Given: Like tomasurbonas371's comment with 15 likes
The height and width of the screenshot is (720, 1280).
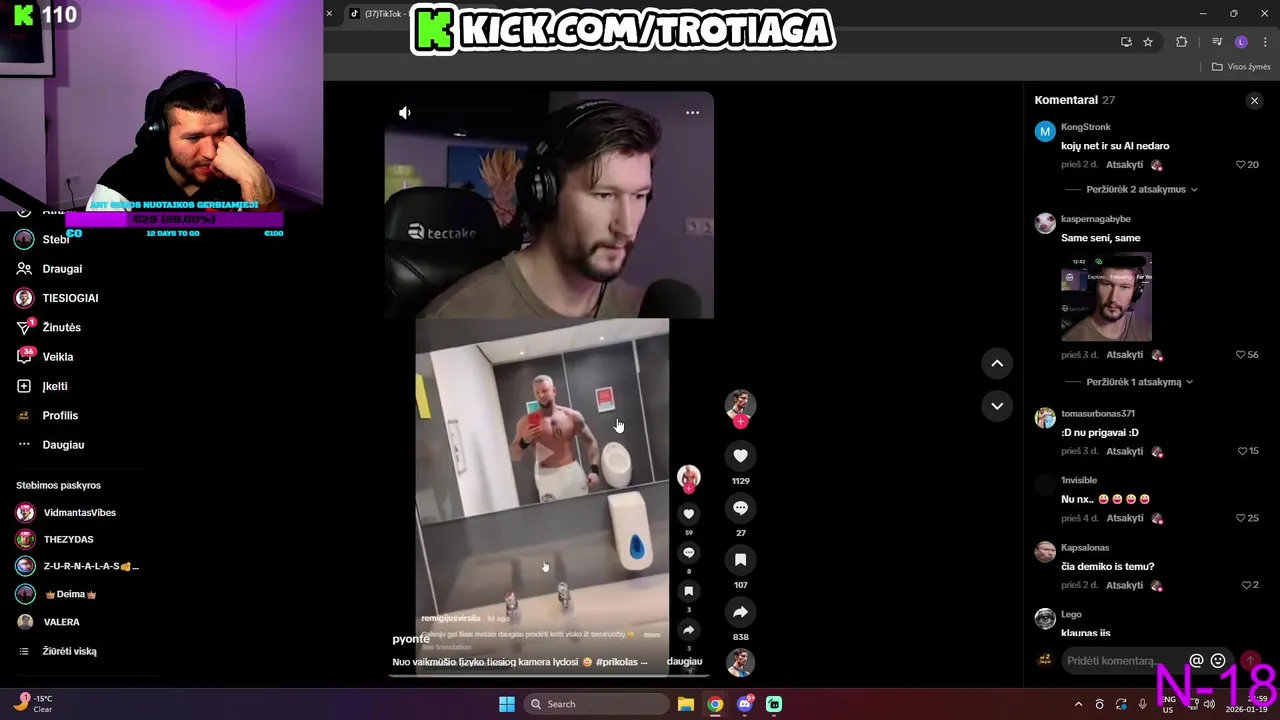Looking at the screenshot, I should click(1241, 451).
